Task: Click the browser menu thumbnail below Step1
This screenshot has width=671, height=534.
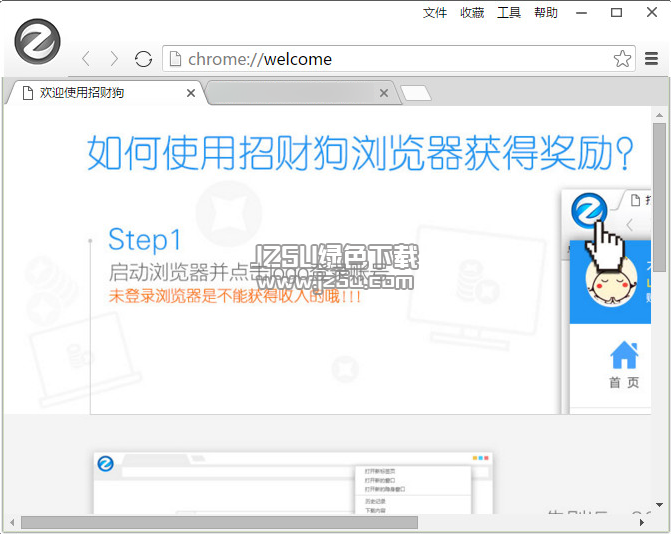Action: coord(293,483)
